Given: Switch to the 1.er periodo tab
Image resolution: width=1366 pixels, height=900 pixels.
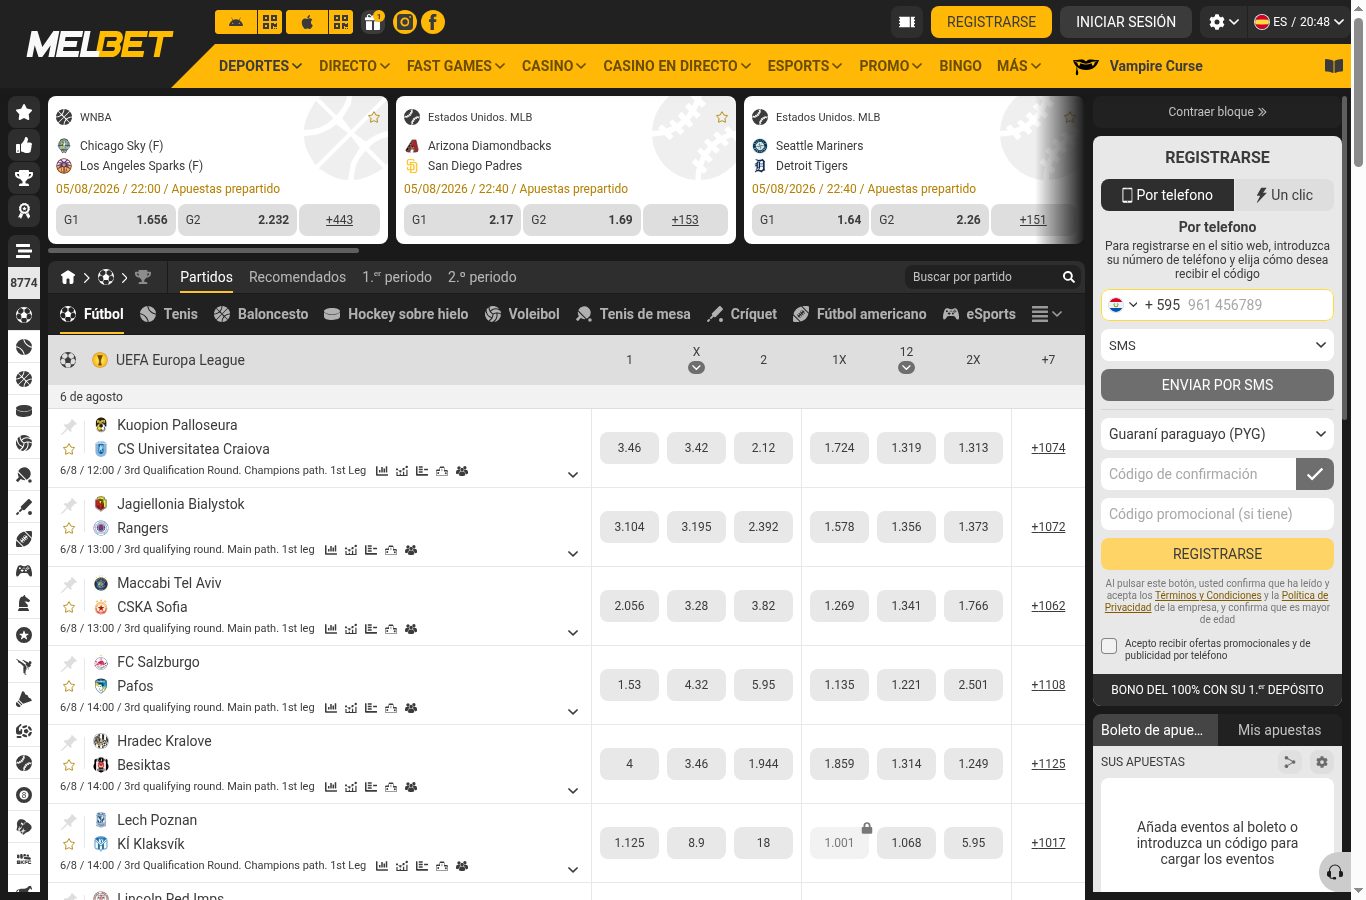Looking at the screenshot, I should [397, 277].
